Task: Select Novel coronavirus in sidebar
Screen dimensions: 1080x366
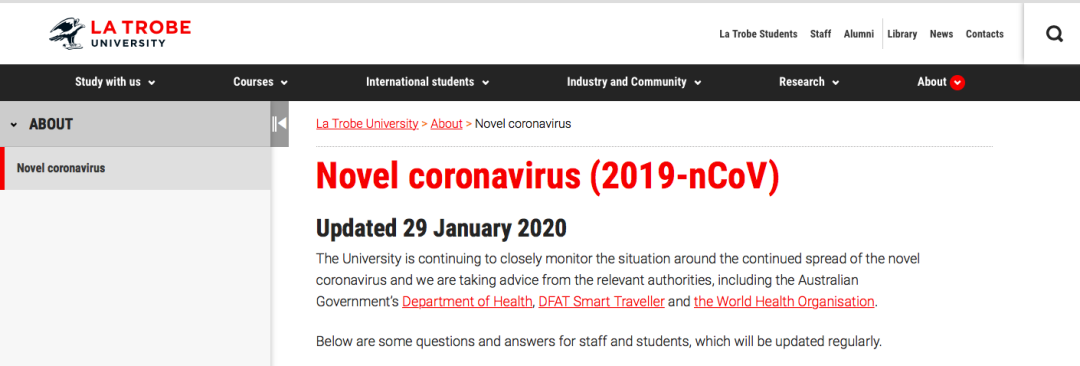Action: pyautogui.click(x=135, y=168)
